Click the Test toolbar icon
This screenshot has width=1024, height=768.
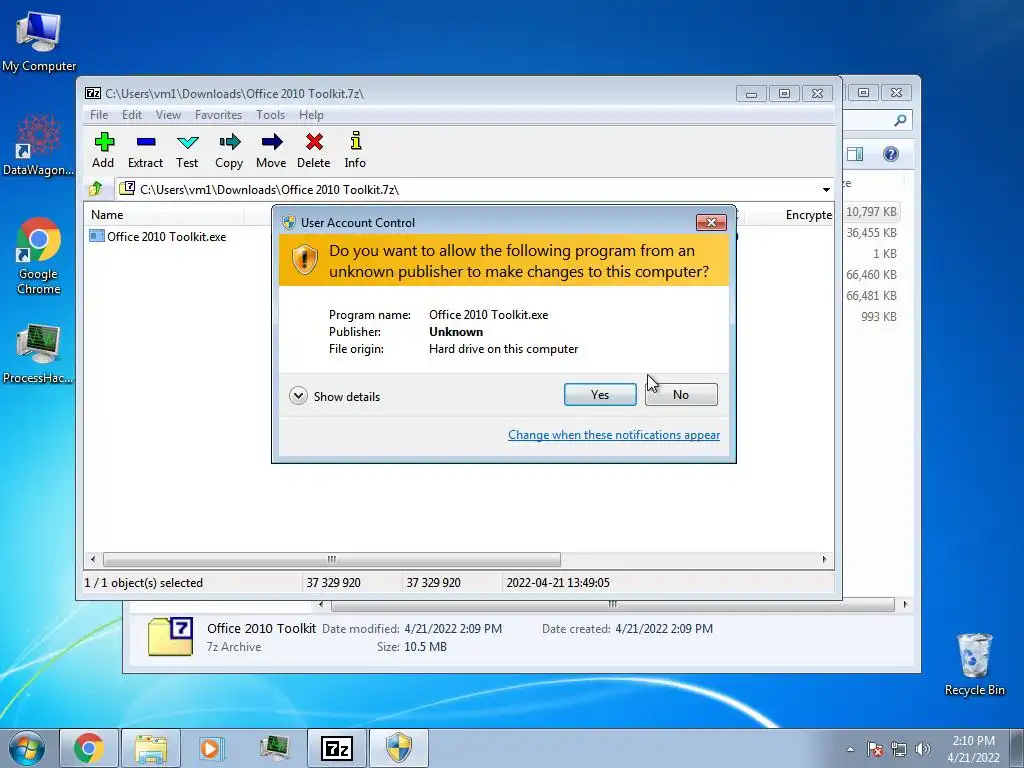(x=187, y=150)
